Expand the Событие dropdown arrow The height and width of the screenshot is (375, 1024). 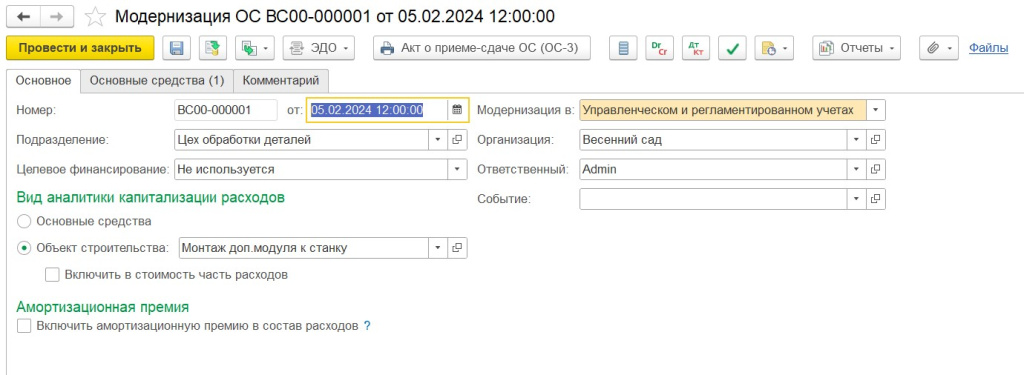(856, 199)
